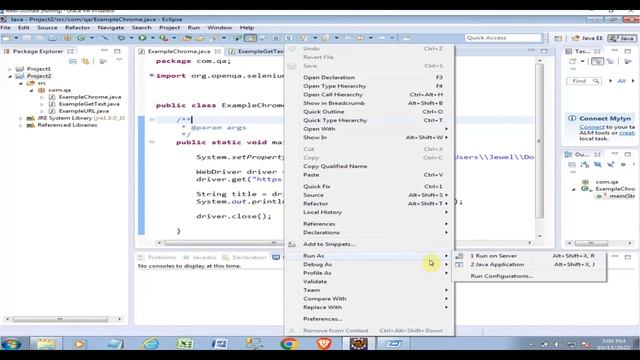Click the Java Application icon in submenu

459,264
